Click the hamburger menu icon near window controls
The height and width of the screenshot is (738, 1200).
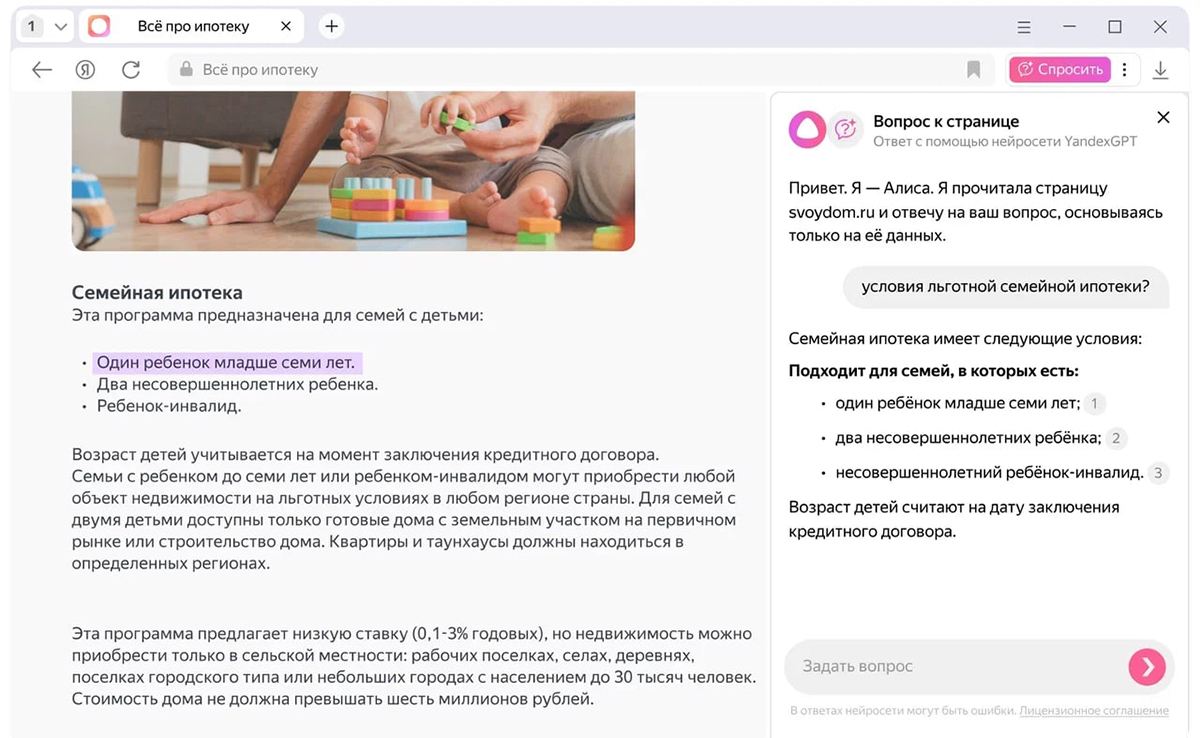(x=1023, y=27)
